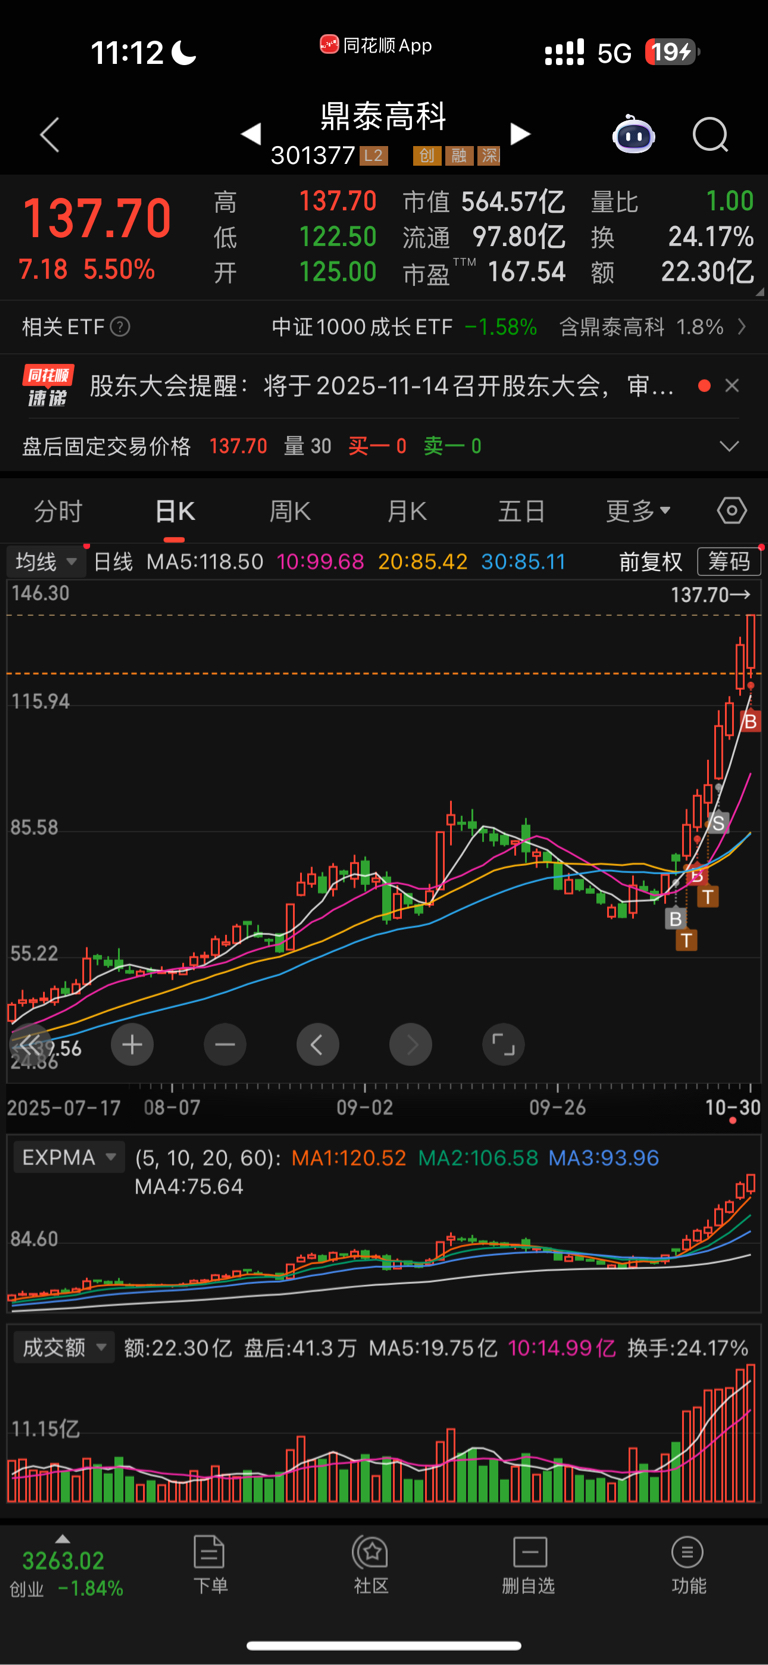The image size is (768, 1665).
Task: Move chart left with arrow button
Action: 317,1045
